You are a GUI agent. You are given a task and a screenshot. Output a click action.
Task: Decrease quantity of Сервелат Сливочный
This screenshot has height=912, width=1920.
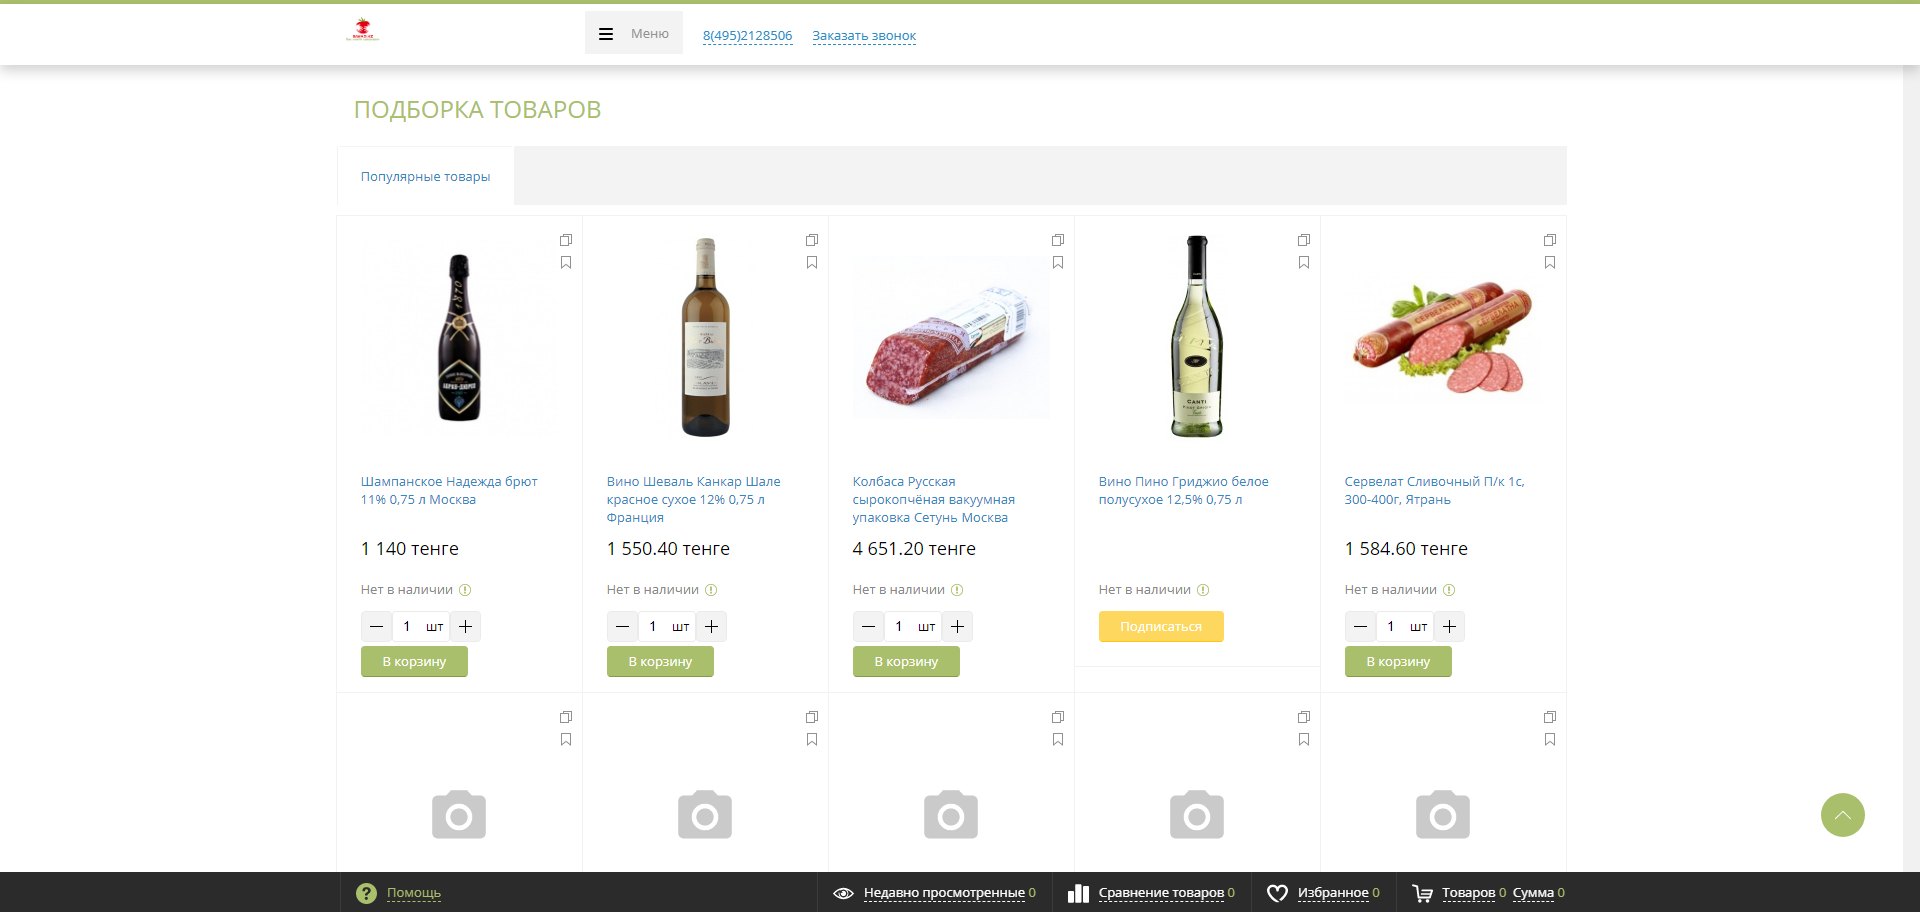click(x=1360, y=627)
